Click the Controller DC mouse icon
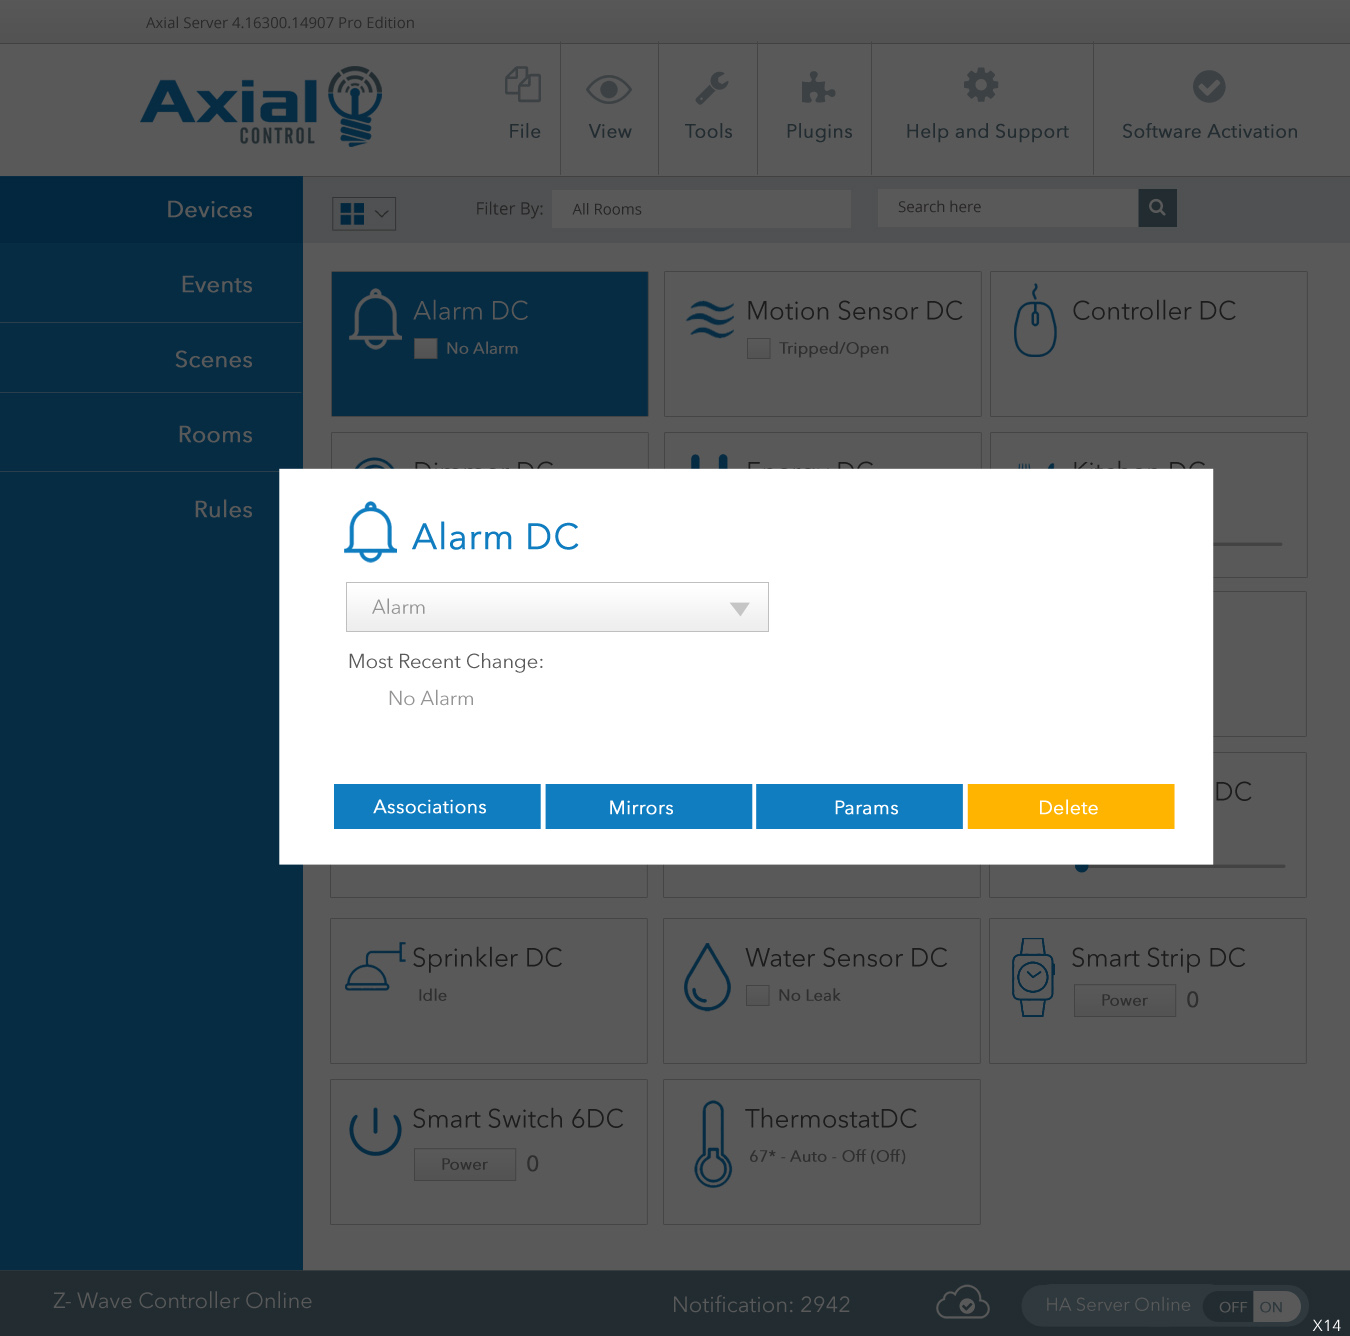This screenshot has height=1336, width=1350. tap(1035, 322)
